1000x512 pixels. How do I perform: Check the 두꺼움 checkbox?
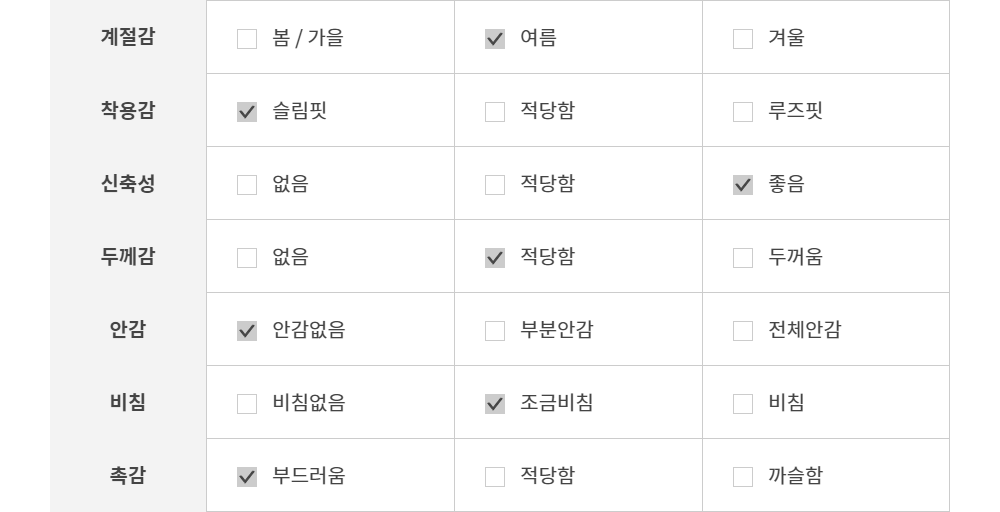tap(743, 259)
